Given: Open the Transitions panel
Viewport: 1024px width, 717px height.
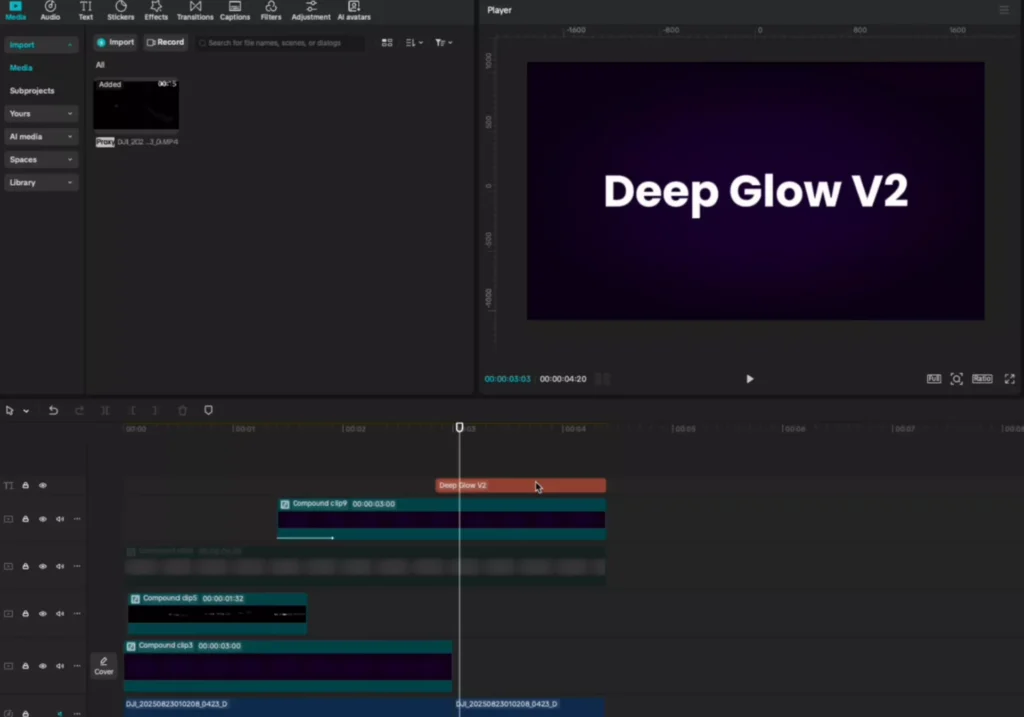Looking at the screenshot, I should pos(195,10).
